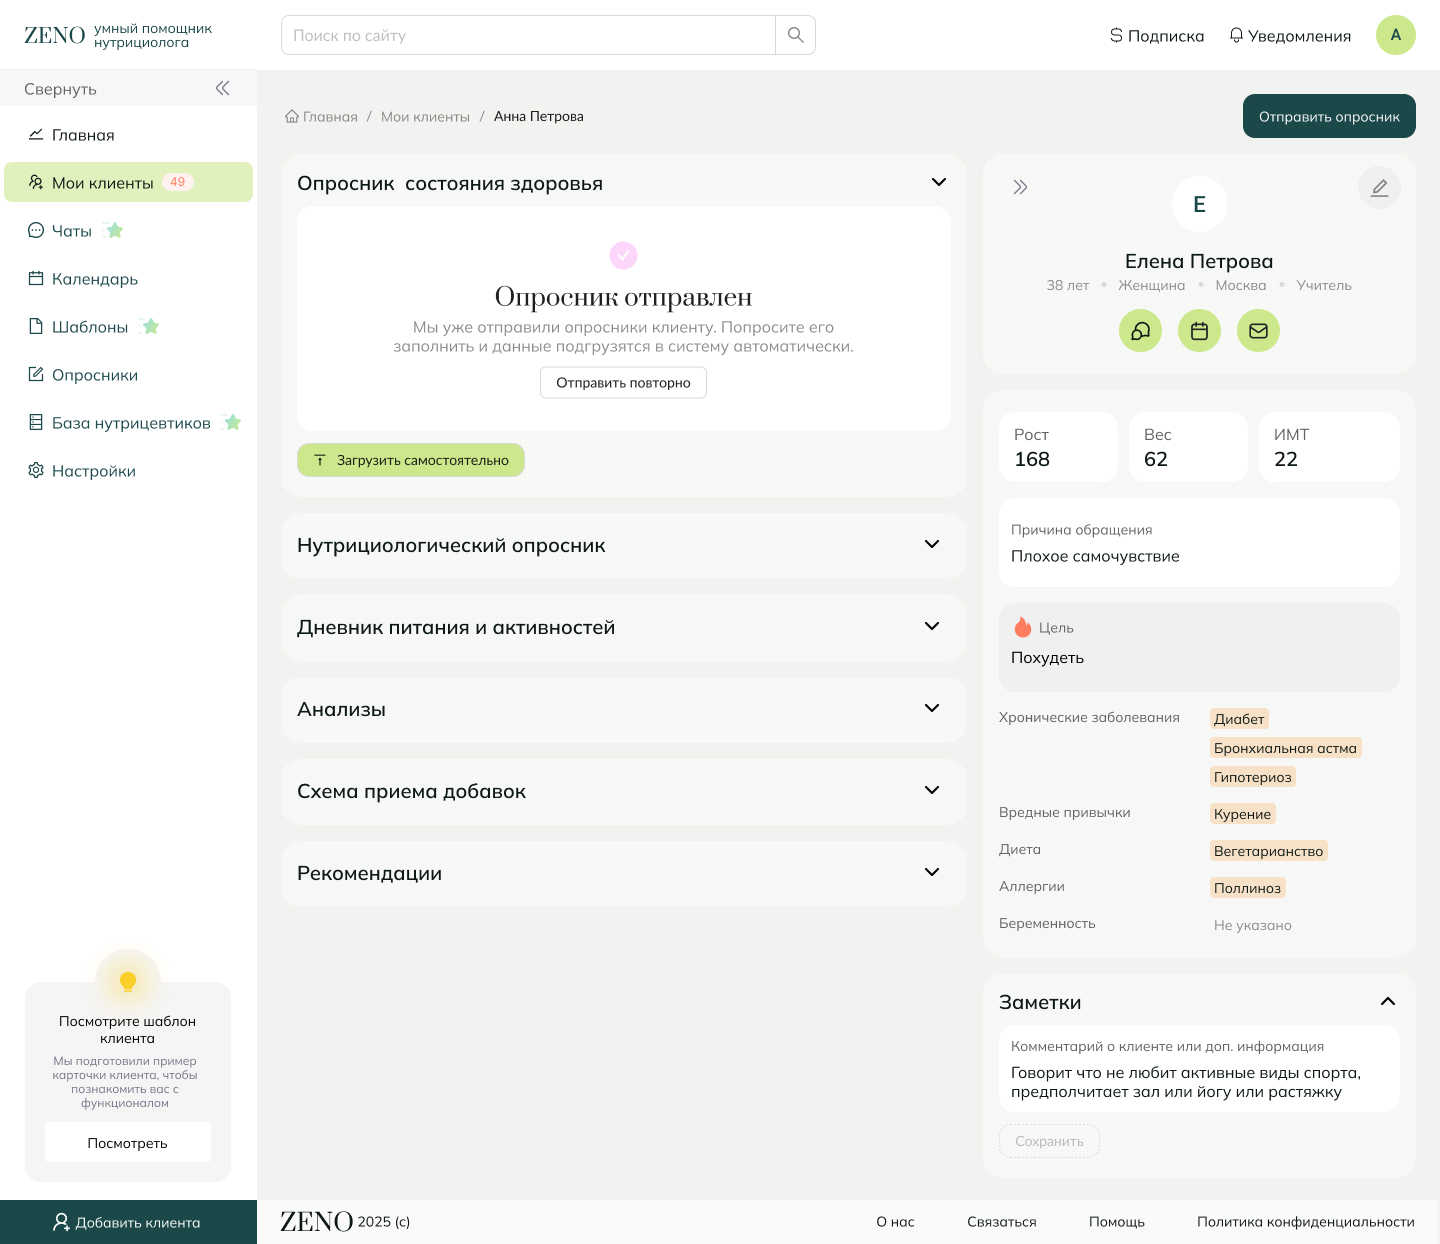Open Календарь in sidebar

(x=128, y=279)
